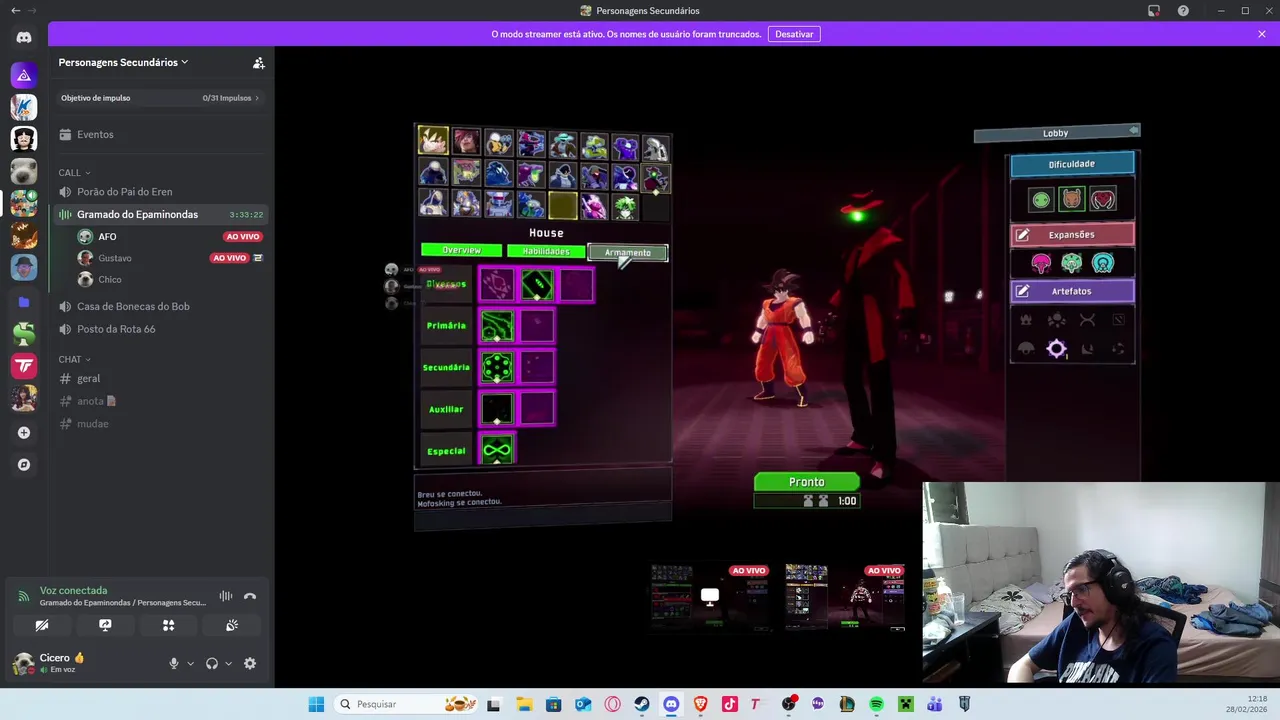Start an activity from voice panel
Screen dimensions: 1280x720
(168, 625)
